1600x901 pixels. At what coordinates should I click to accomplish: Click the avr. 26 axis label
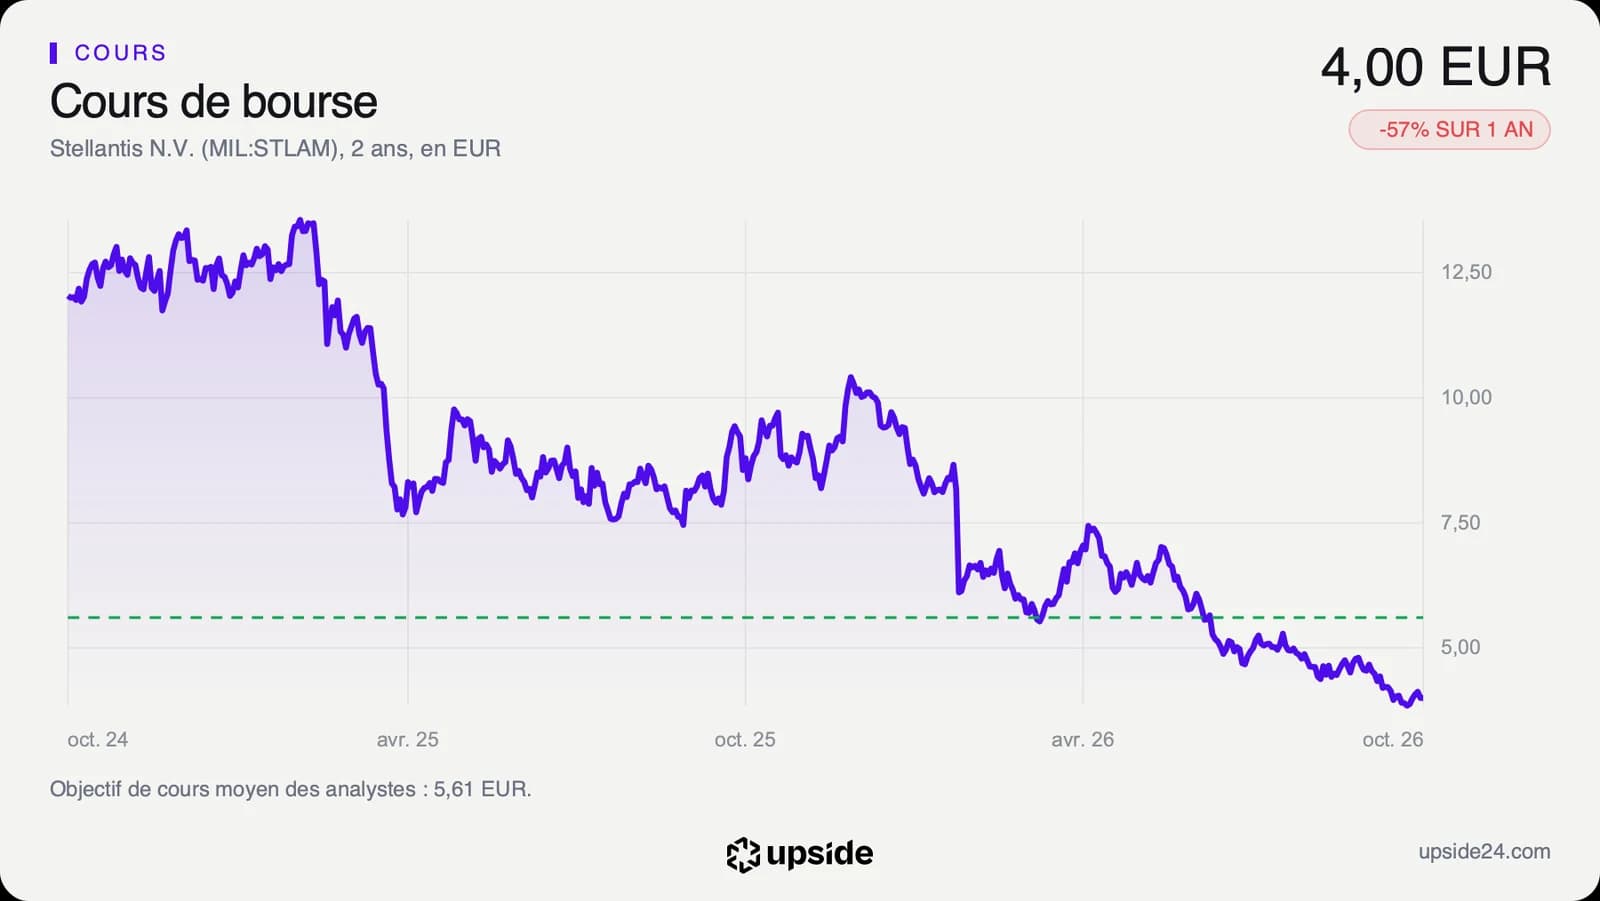(1083, 740)
